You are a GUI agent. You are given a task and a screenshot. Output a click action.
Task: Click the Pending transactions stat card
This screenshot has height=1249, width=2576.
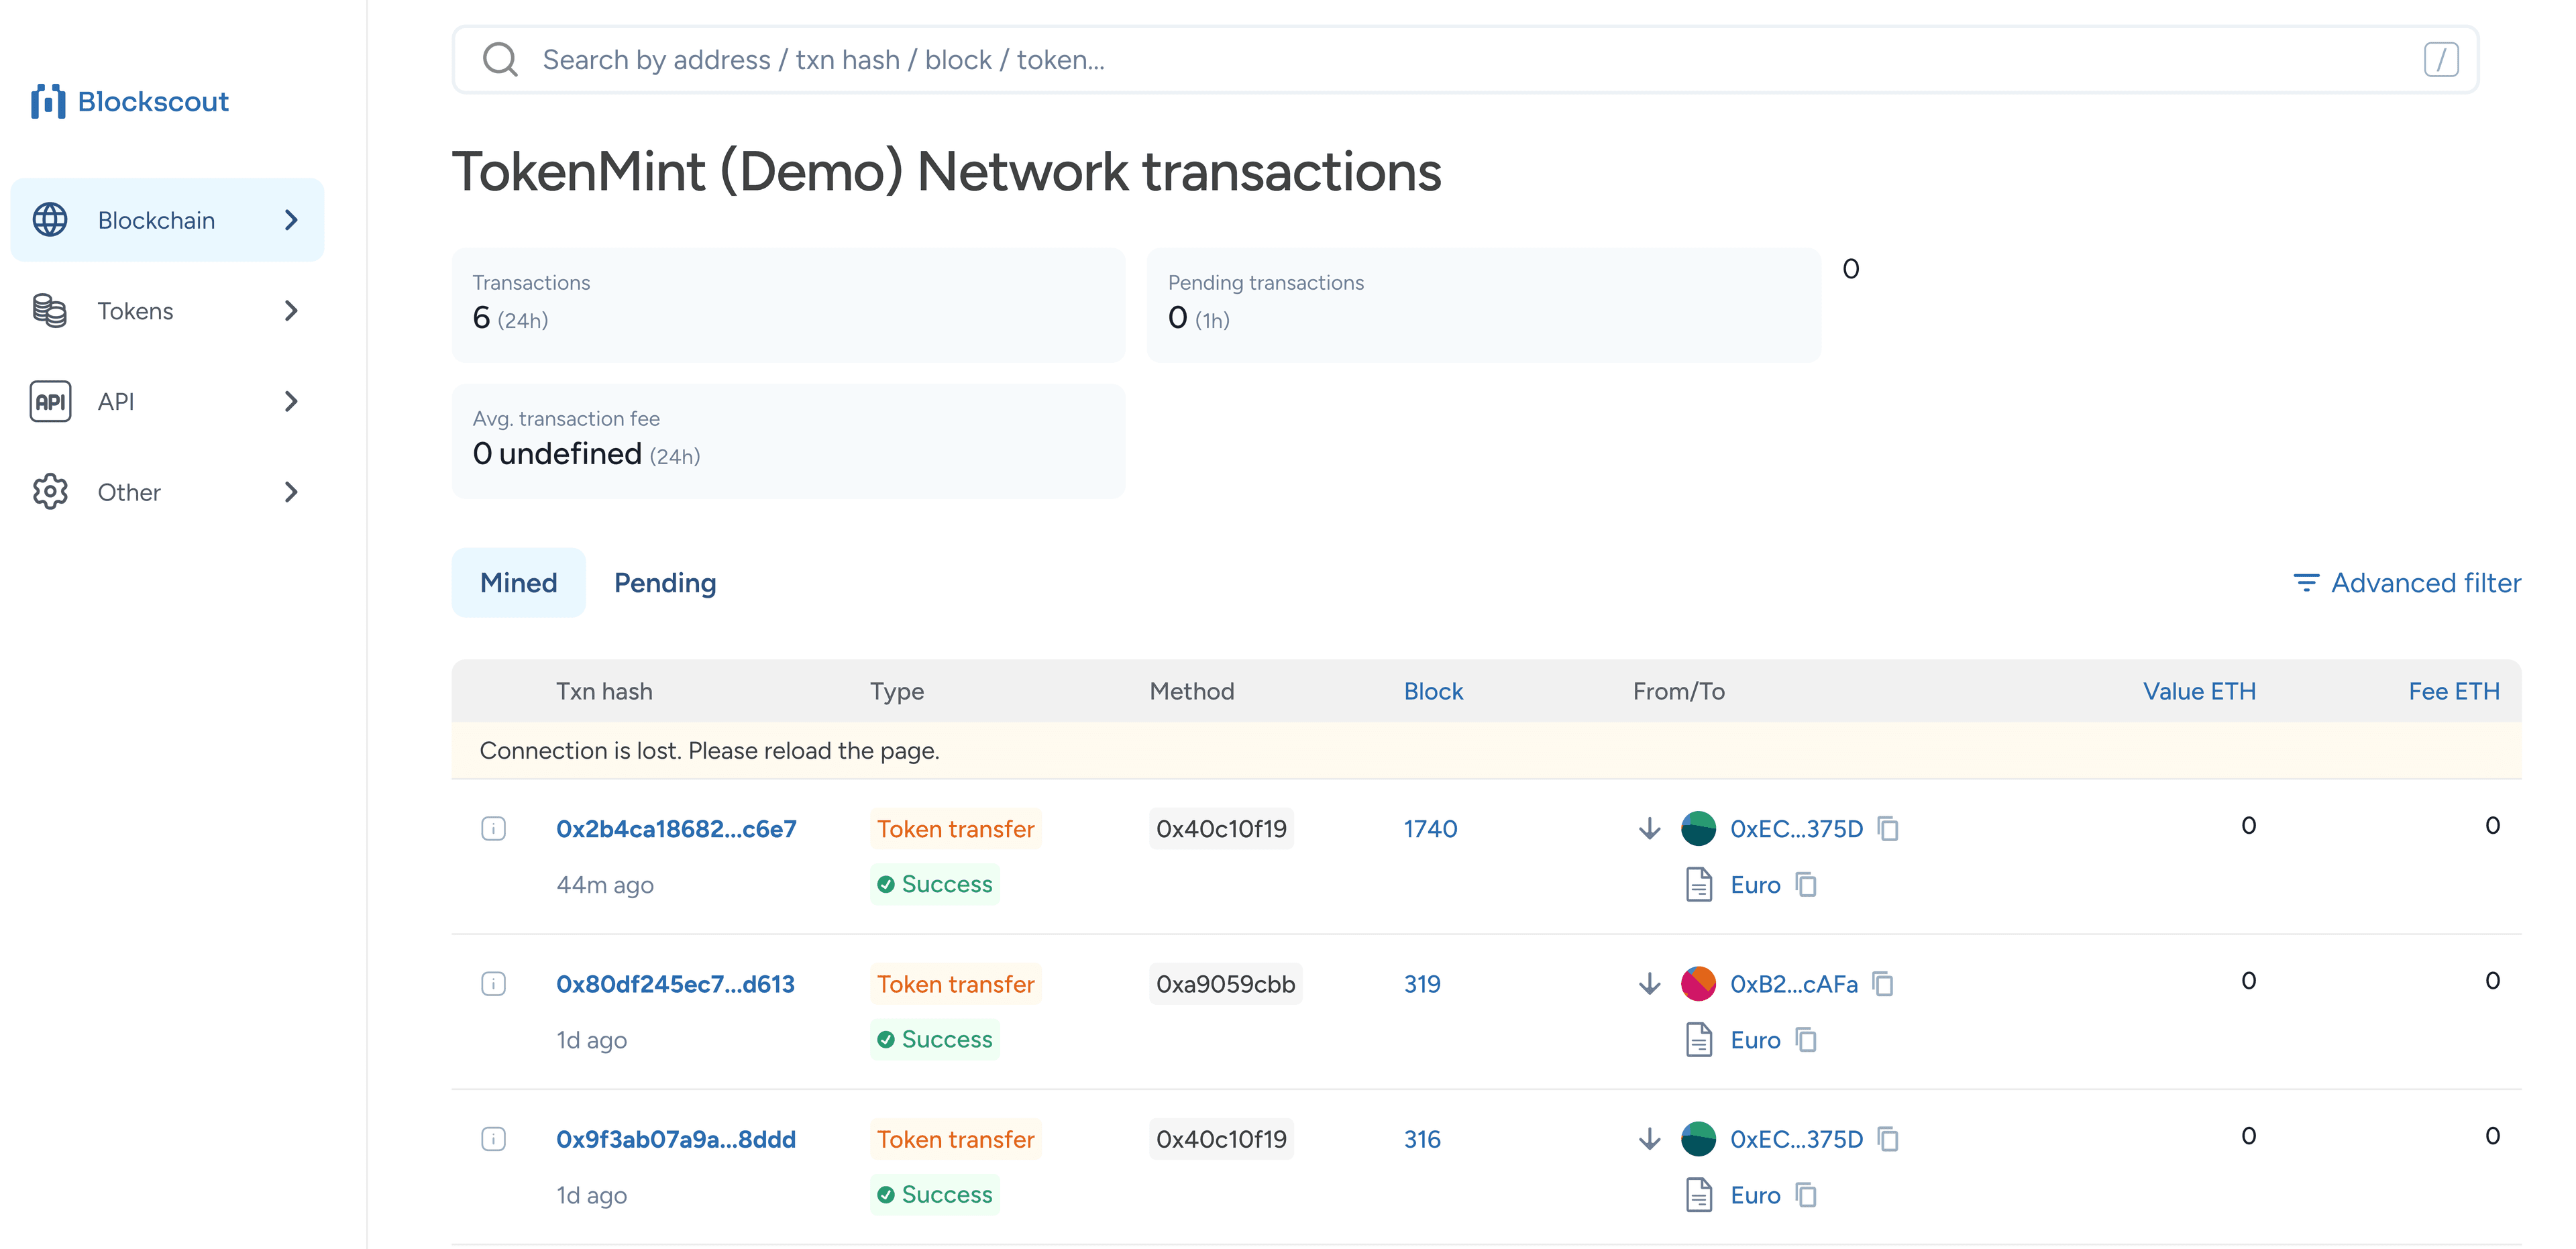click(x=1484, y=305)
